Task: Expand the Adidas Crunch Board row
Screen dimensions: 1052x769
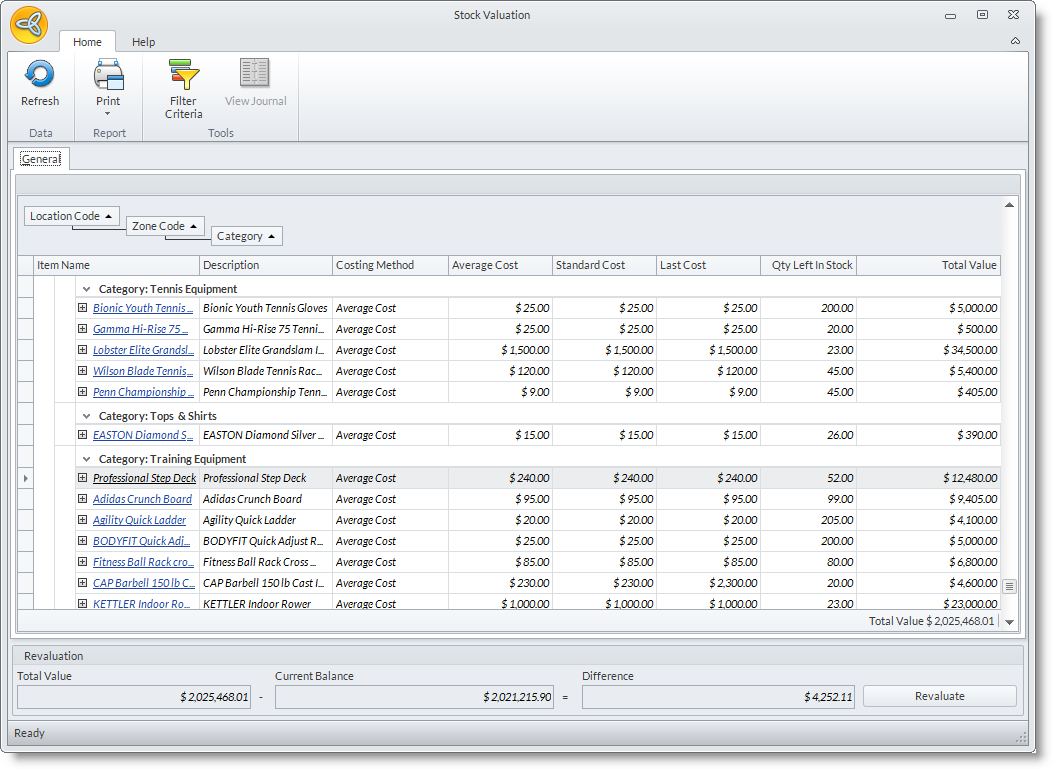Action: coord(83,499)
